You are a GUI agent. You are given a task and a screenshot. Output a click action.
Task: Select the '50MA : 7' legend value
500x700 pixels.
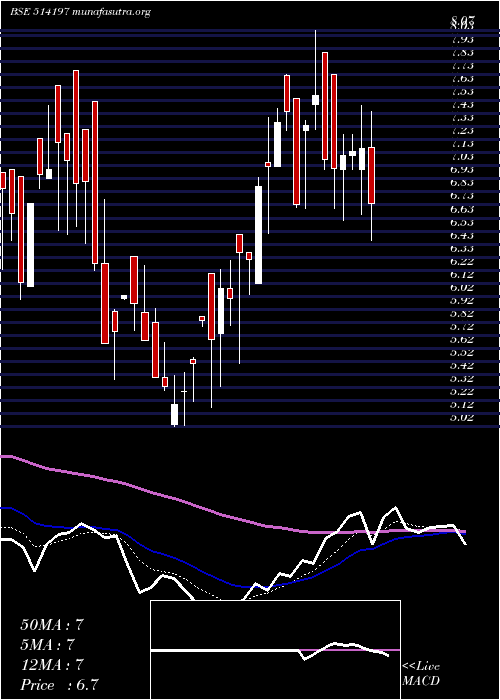pos(52,625)
